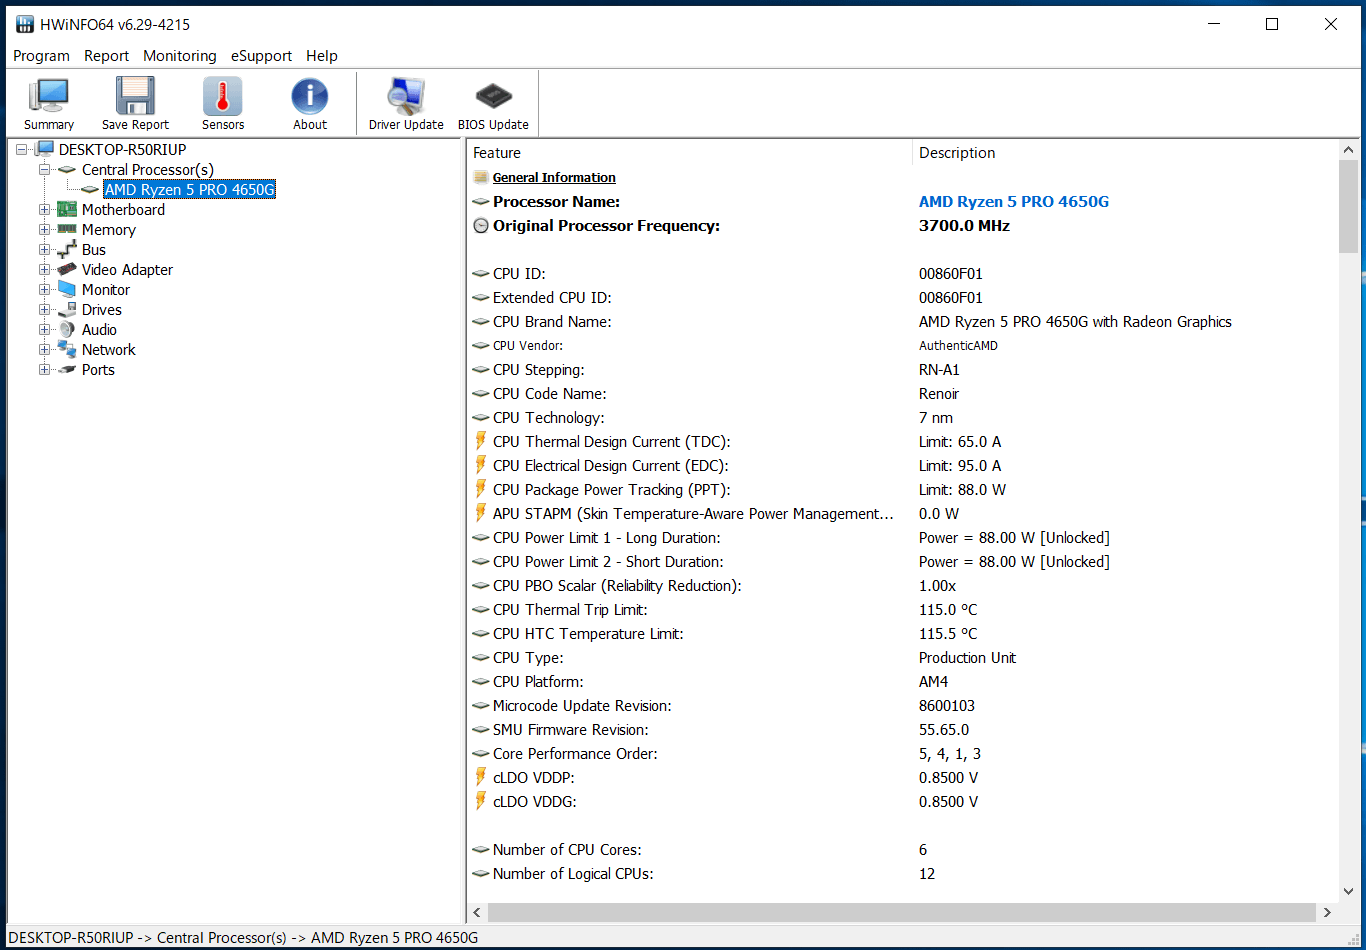Expand the Drives tree node

(x=44, y=310)
